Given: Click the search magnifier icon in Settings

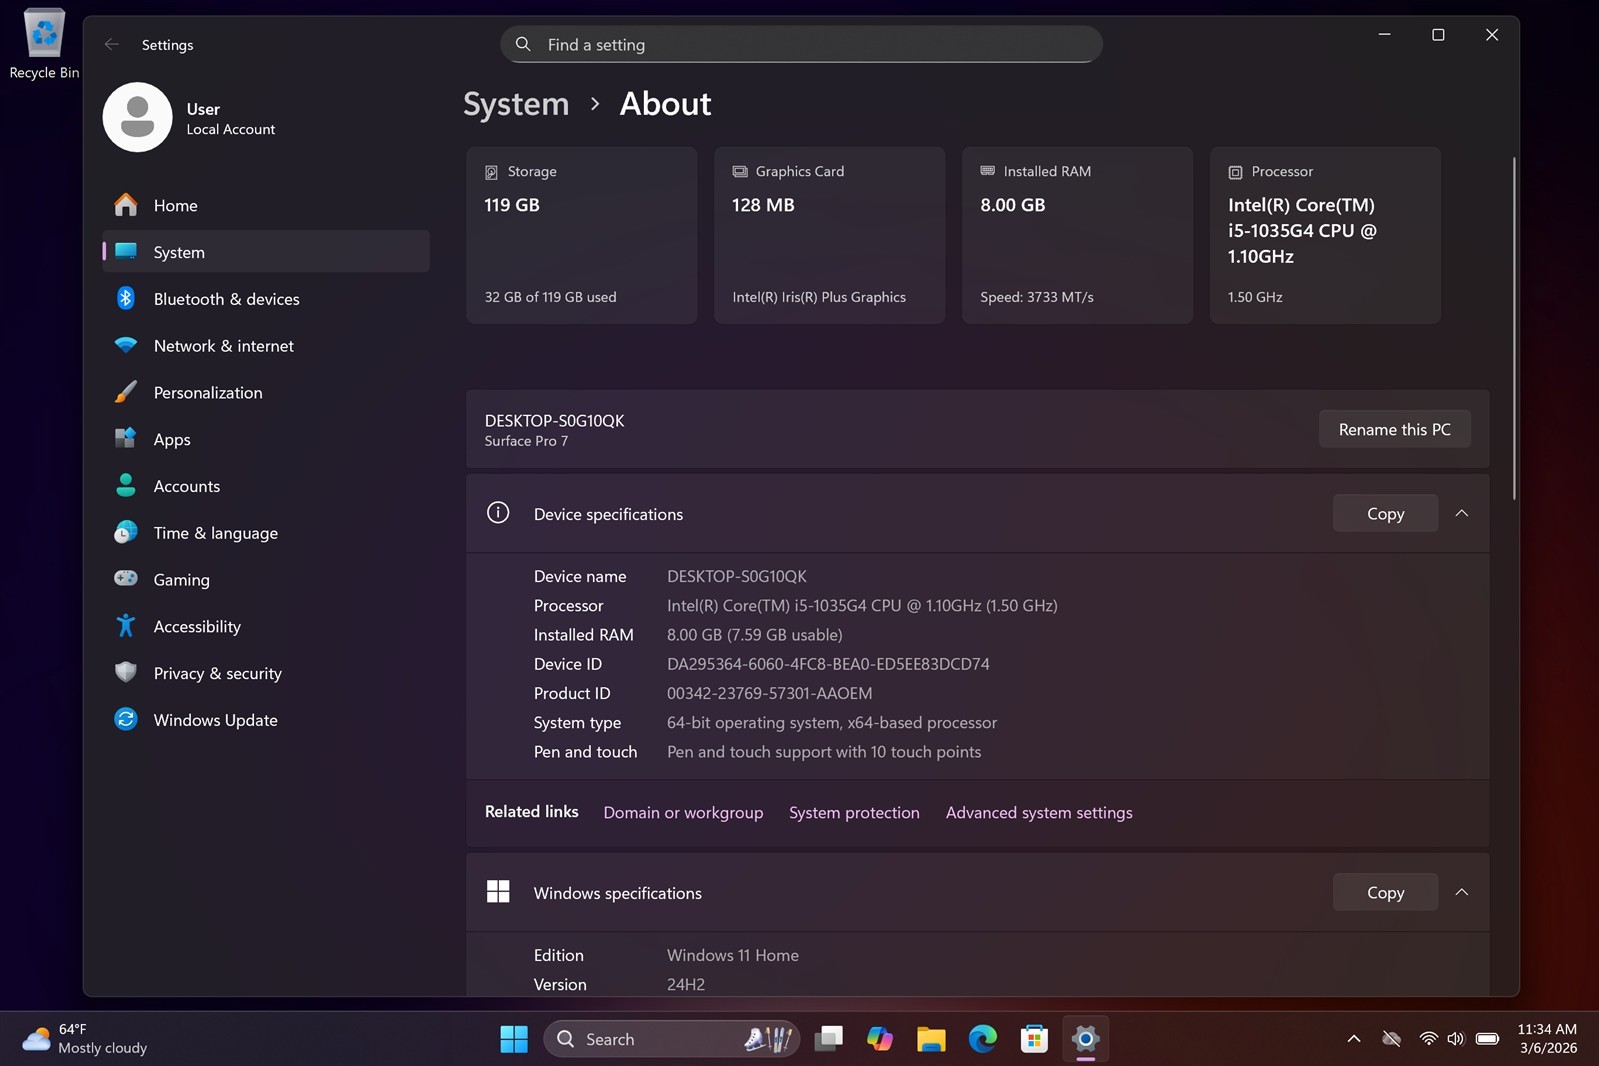Looking at the screenshot, I should (x=523, y=44).
